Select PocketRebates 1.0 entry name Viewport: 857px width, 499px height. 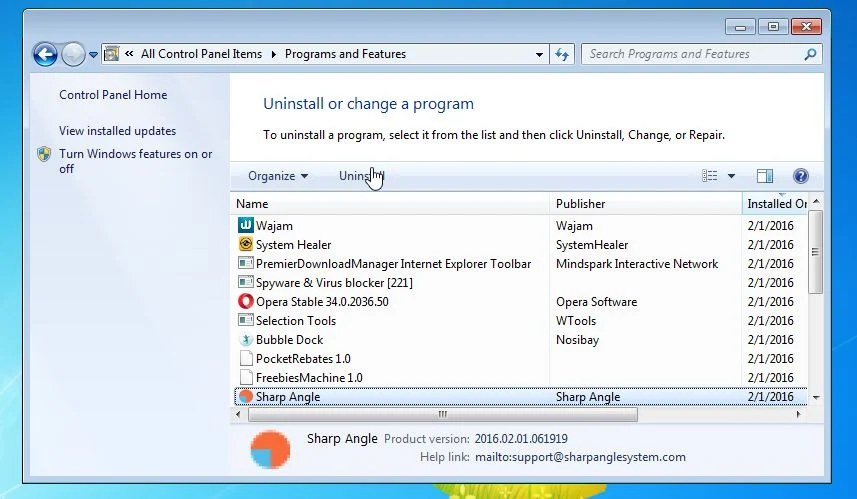[303, 359]
